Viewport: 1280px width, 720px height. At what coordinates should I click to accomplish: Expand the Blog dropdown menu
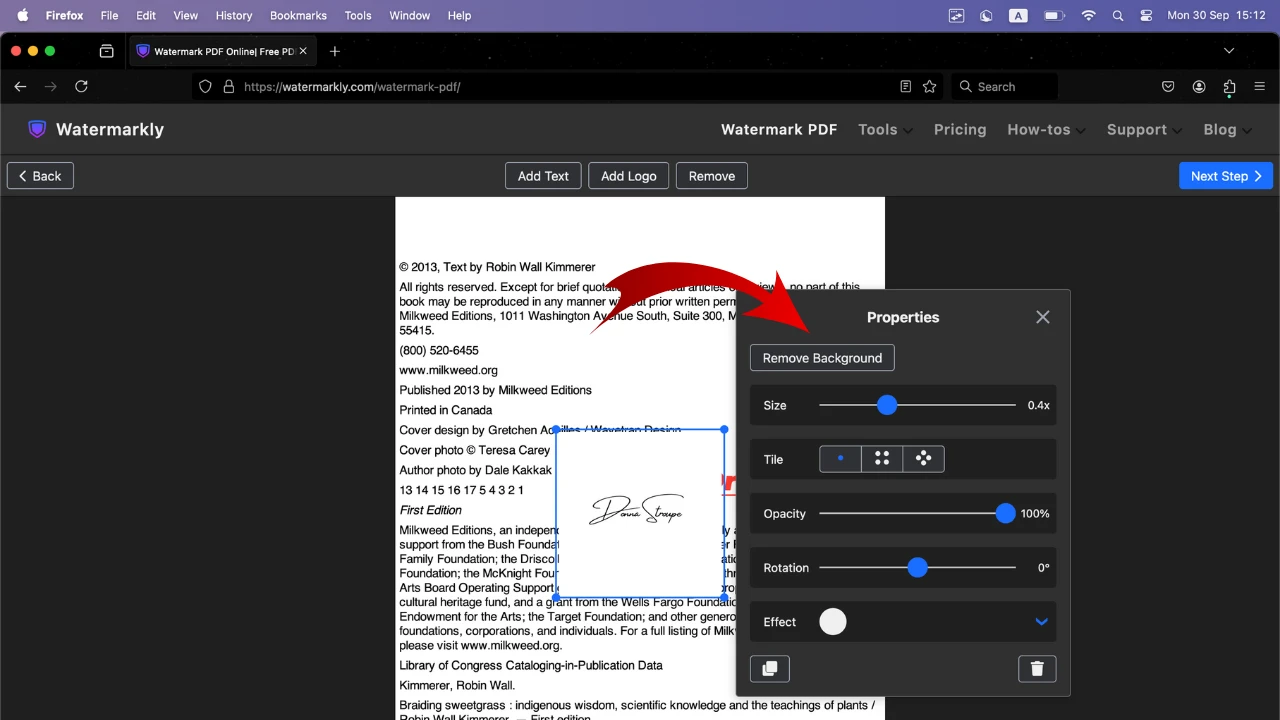(x=1228, y=129)
